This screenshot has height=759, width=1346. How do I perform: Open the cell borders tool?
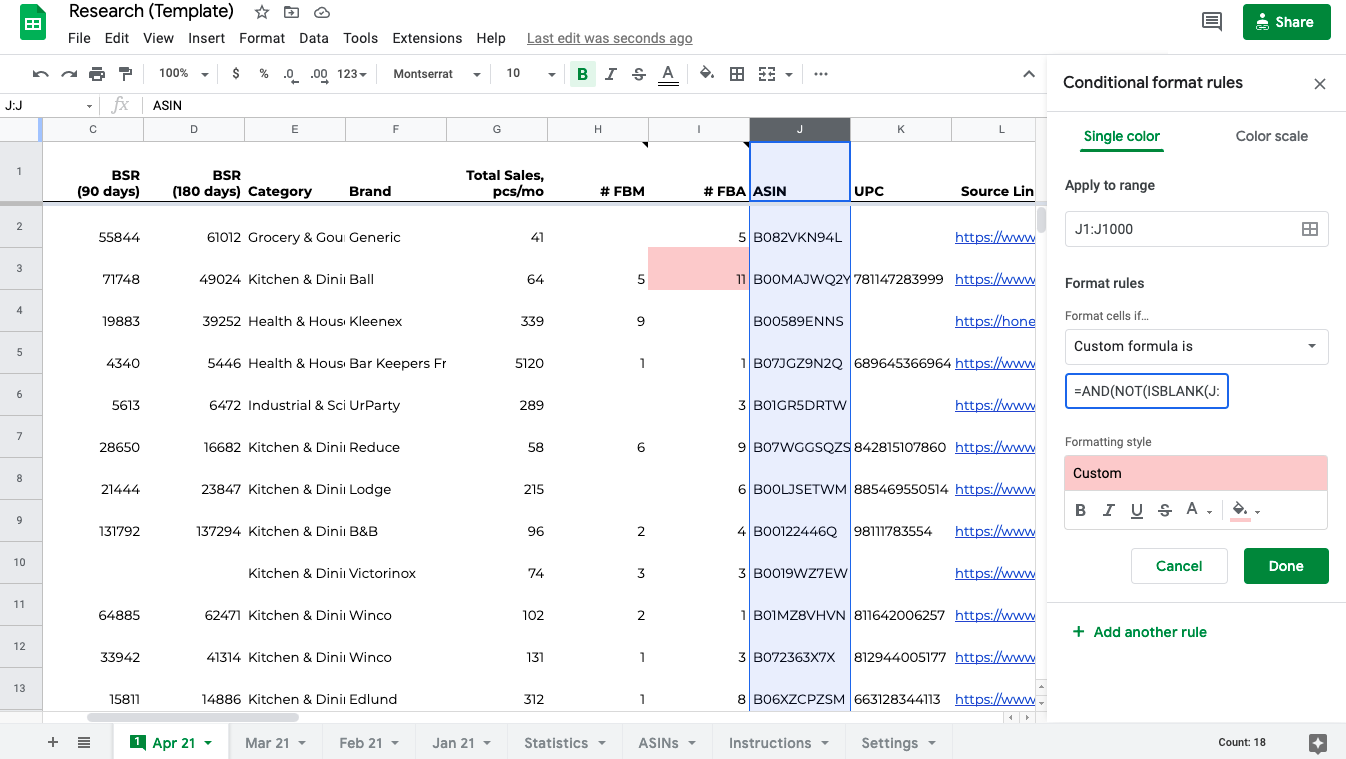tap(737, 74)
